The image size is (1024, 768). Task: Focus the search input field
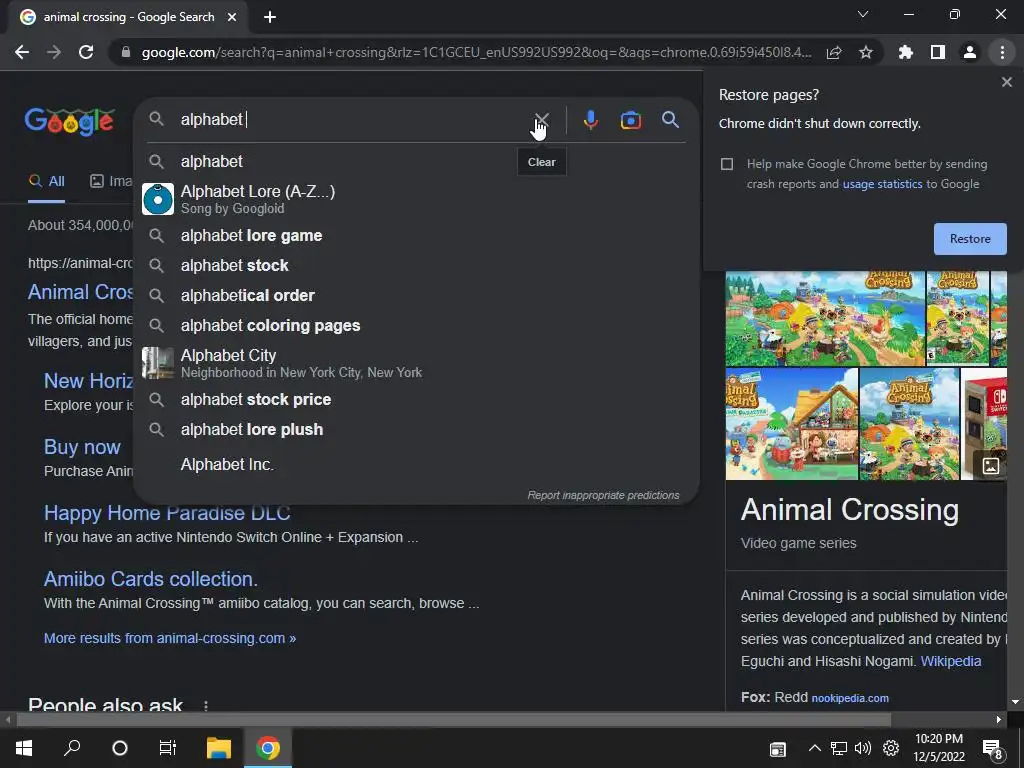coord(353,120)
